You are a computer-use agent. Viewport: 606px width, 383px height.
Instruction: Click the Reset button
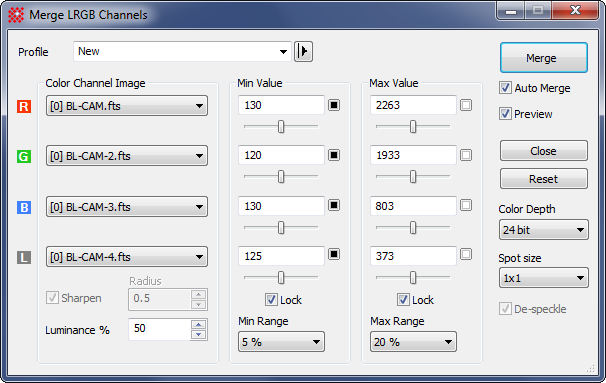pos(544,179)
